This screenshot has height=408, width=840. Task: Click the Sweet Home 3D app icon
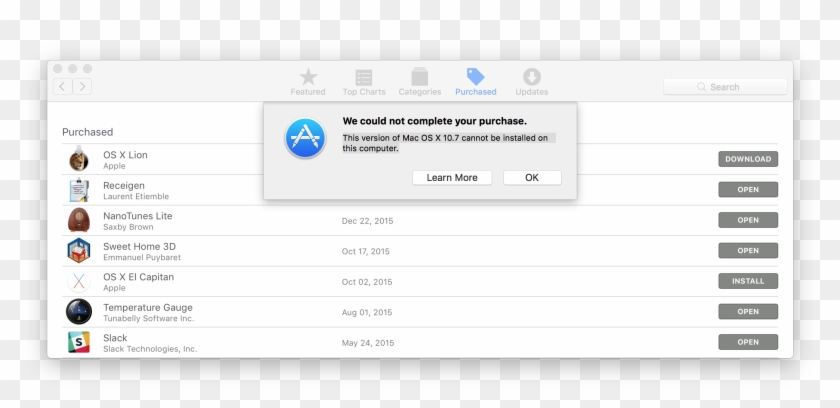[x=78, y=251]
